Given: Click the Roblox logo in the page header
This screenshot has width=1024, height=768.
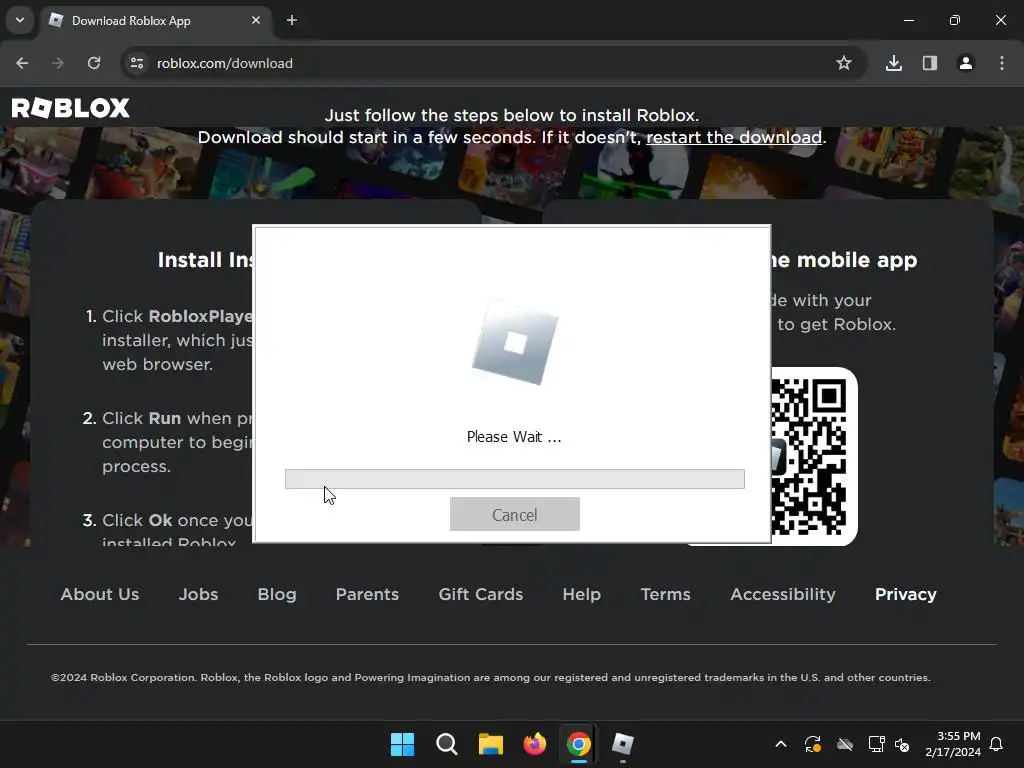Looking at the screenshot, I should click(71, 108).
